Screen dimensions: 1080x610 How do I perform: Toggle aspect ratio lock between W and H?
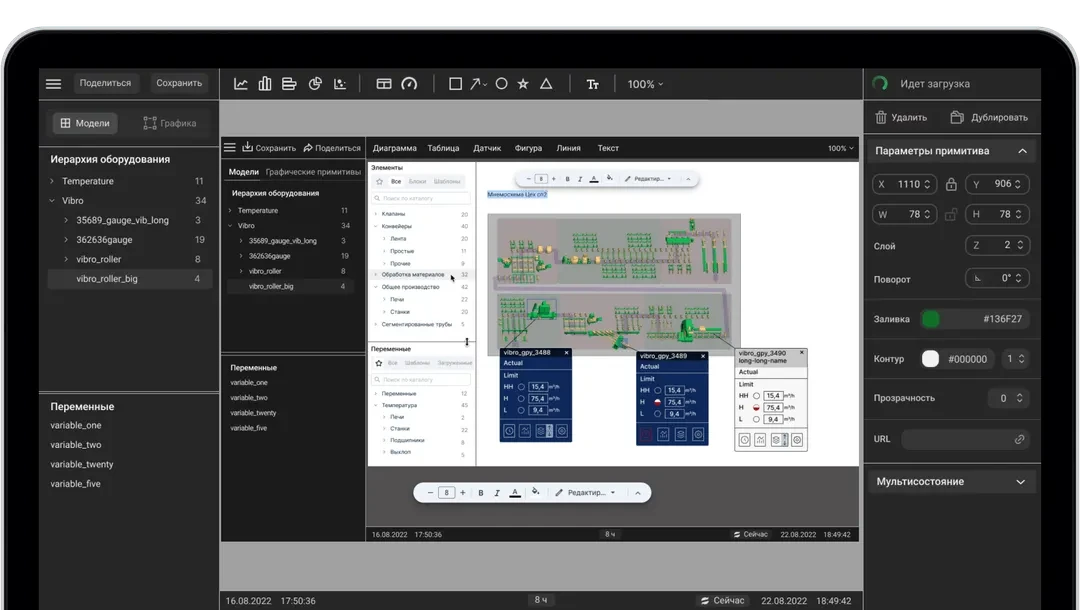(x=951, y=215)
